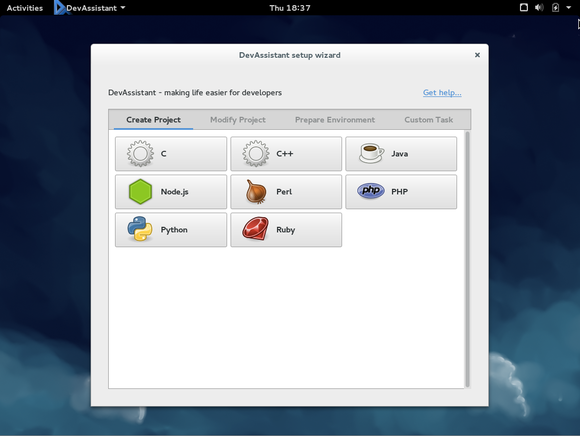Click the volume speaker icon in the top bar
The height and width of the screenshot is (436, 580).
[539, 7]
